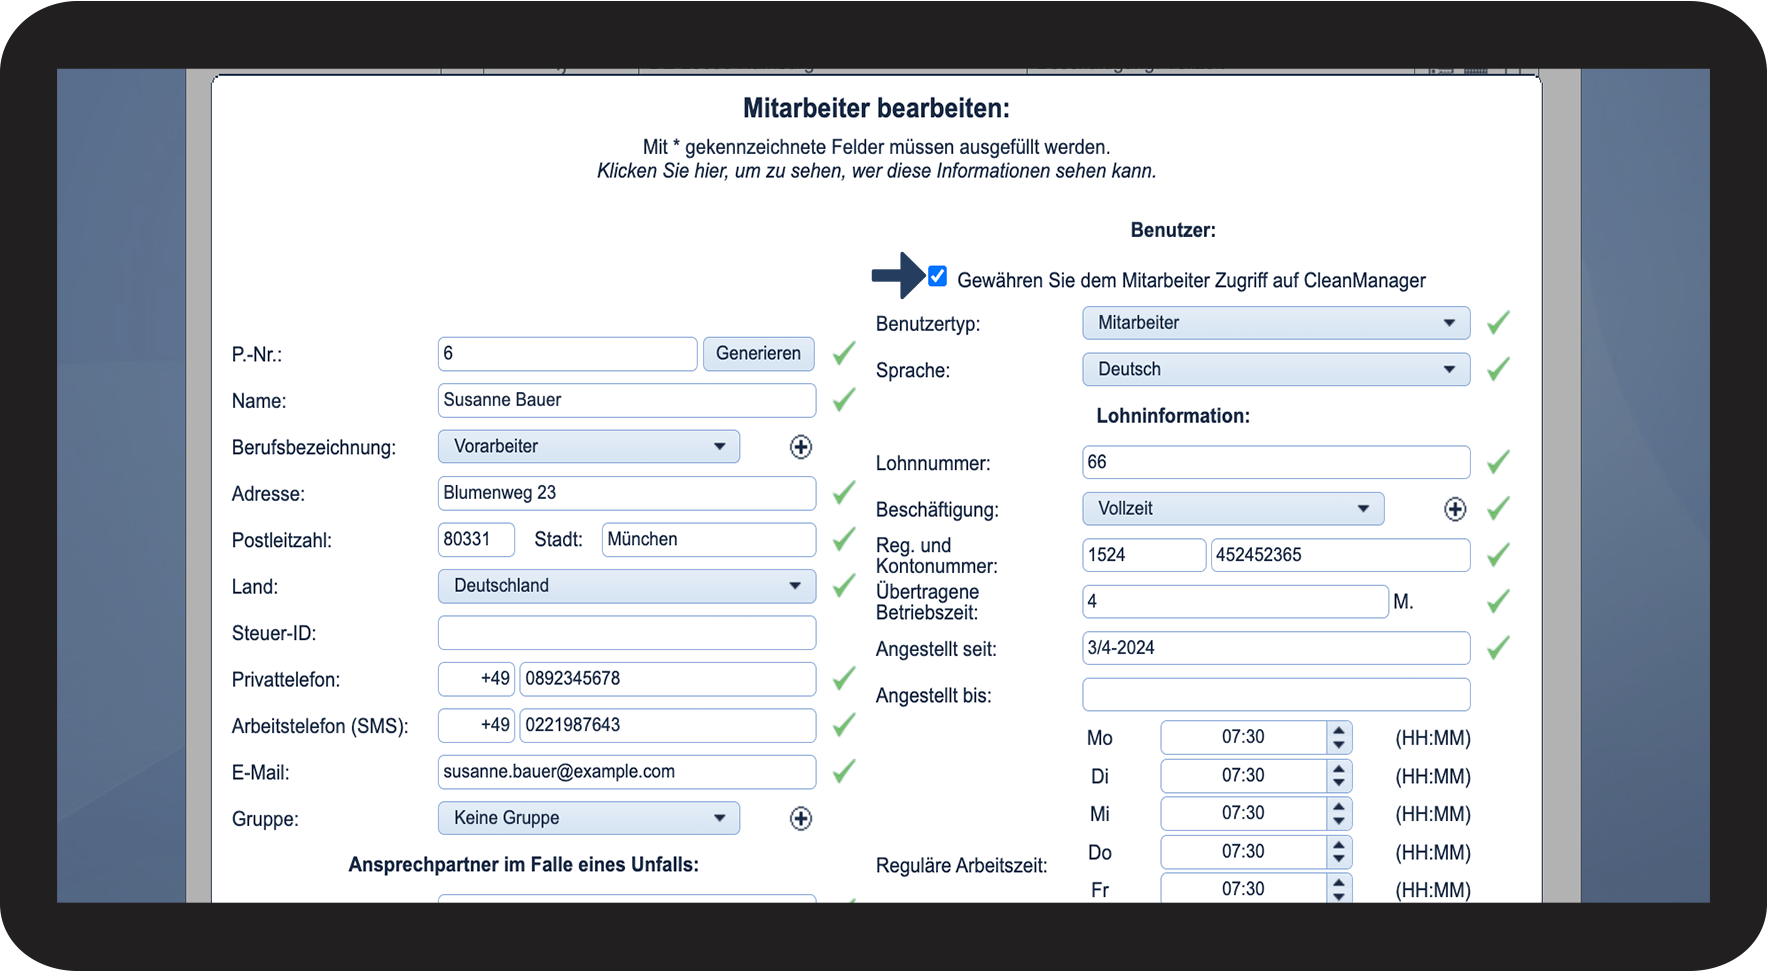The height and width of the screenshot is (971, 1767).
Task: Decrease the Mi working time stepper
Action: click(x=1339, y=822)
